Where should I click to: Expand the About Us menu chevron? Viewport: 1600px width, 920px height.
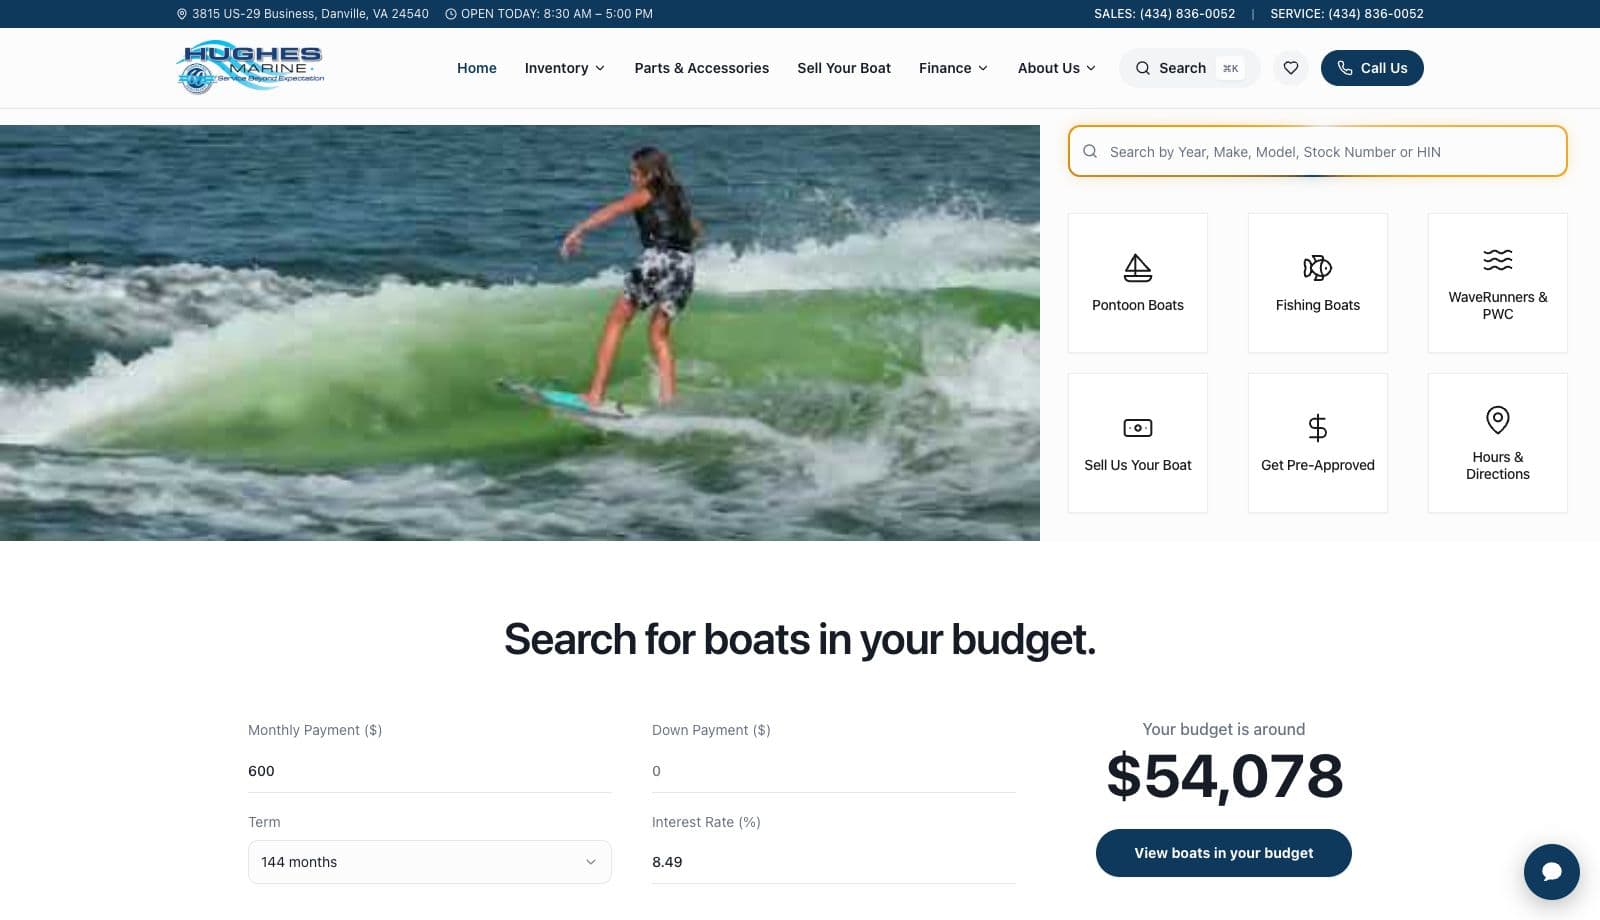(1091, 68)
